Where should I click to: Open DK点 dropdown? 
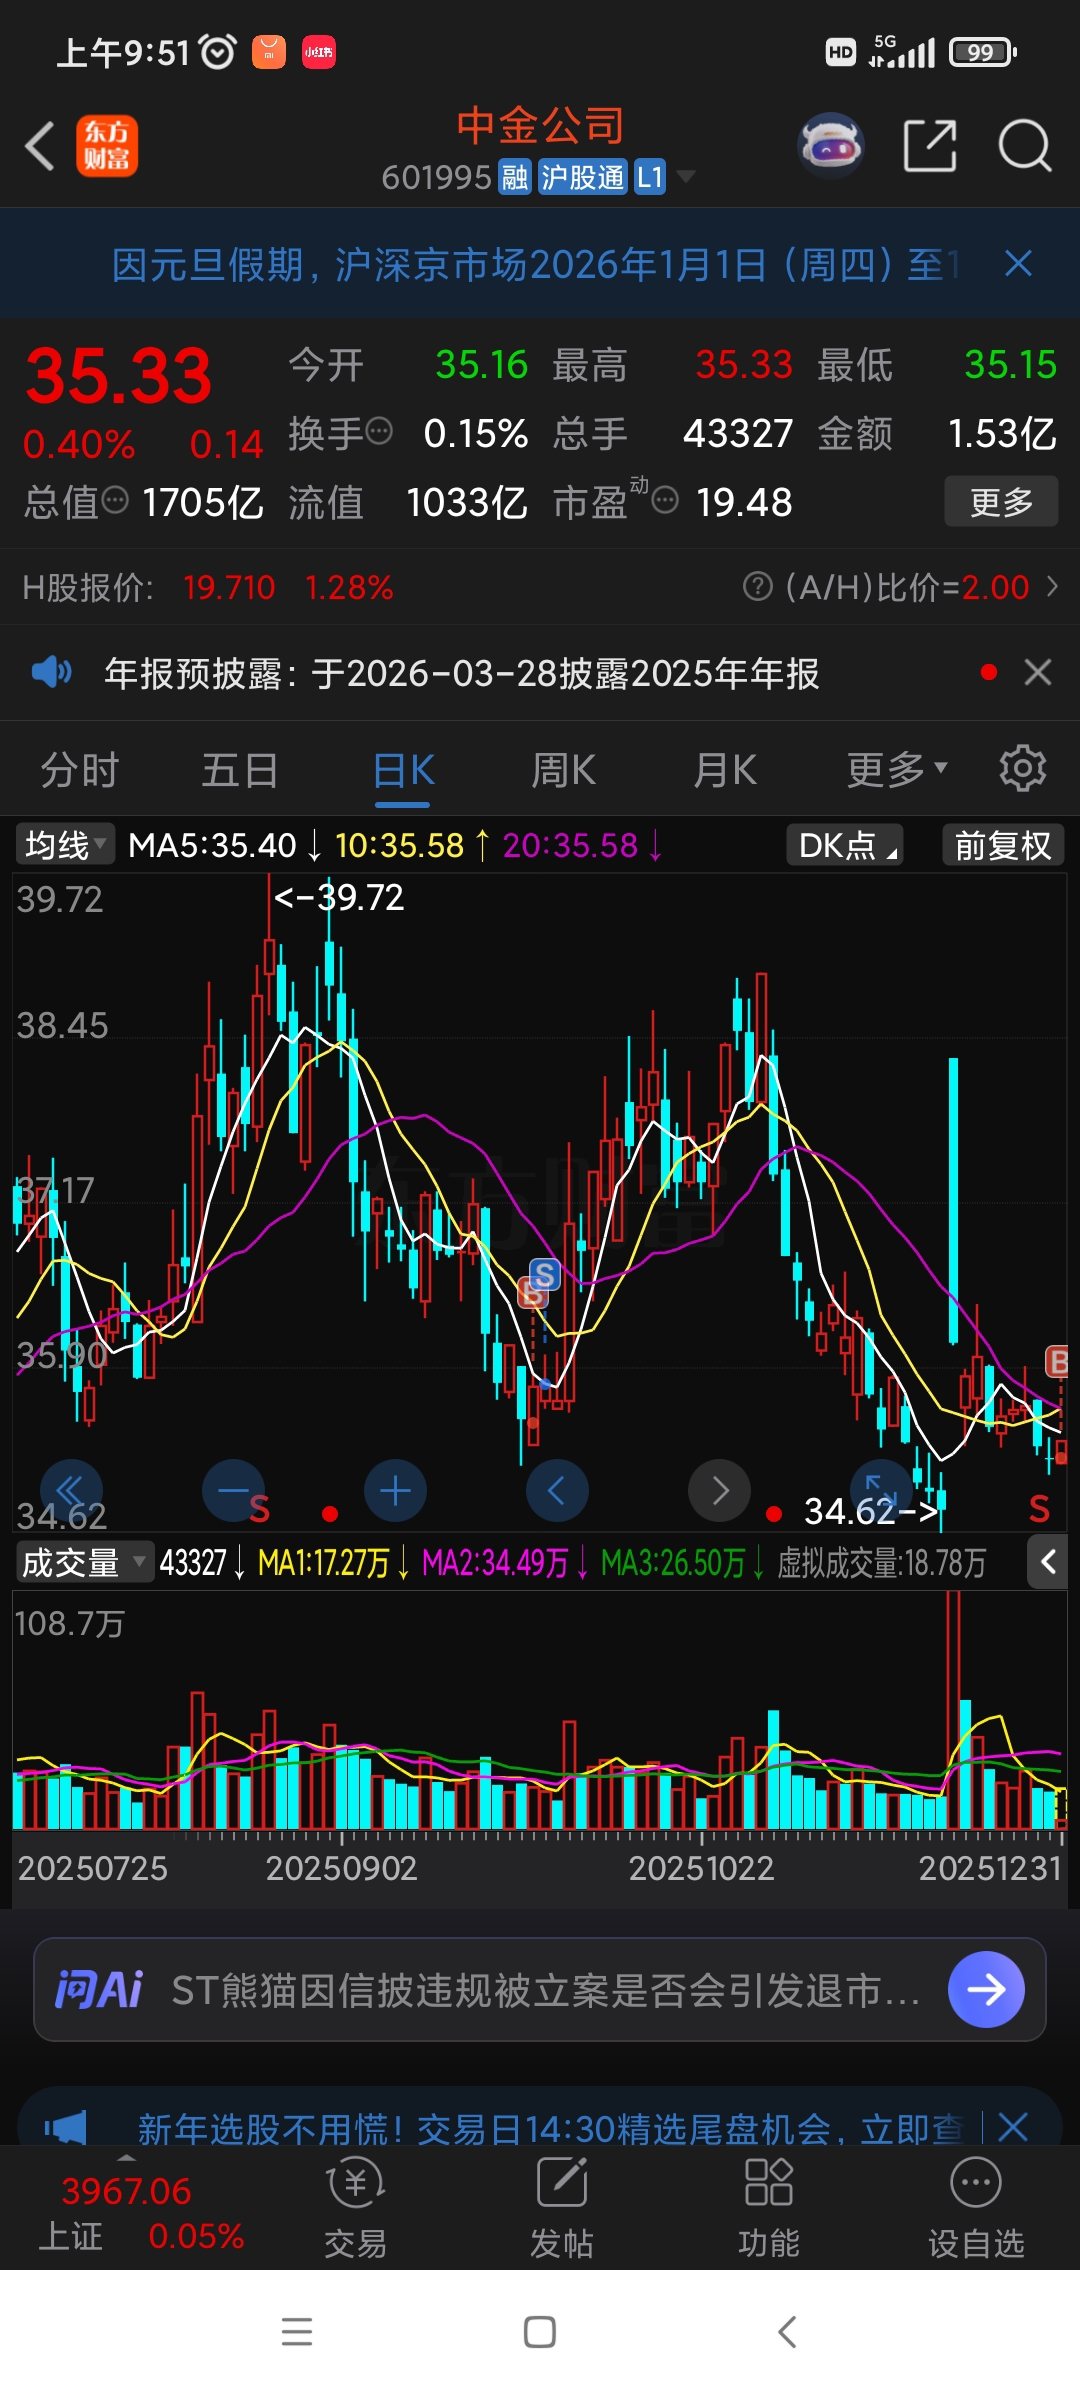[845, 845]
